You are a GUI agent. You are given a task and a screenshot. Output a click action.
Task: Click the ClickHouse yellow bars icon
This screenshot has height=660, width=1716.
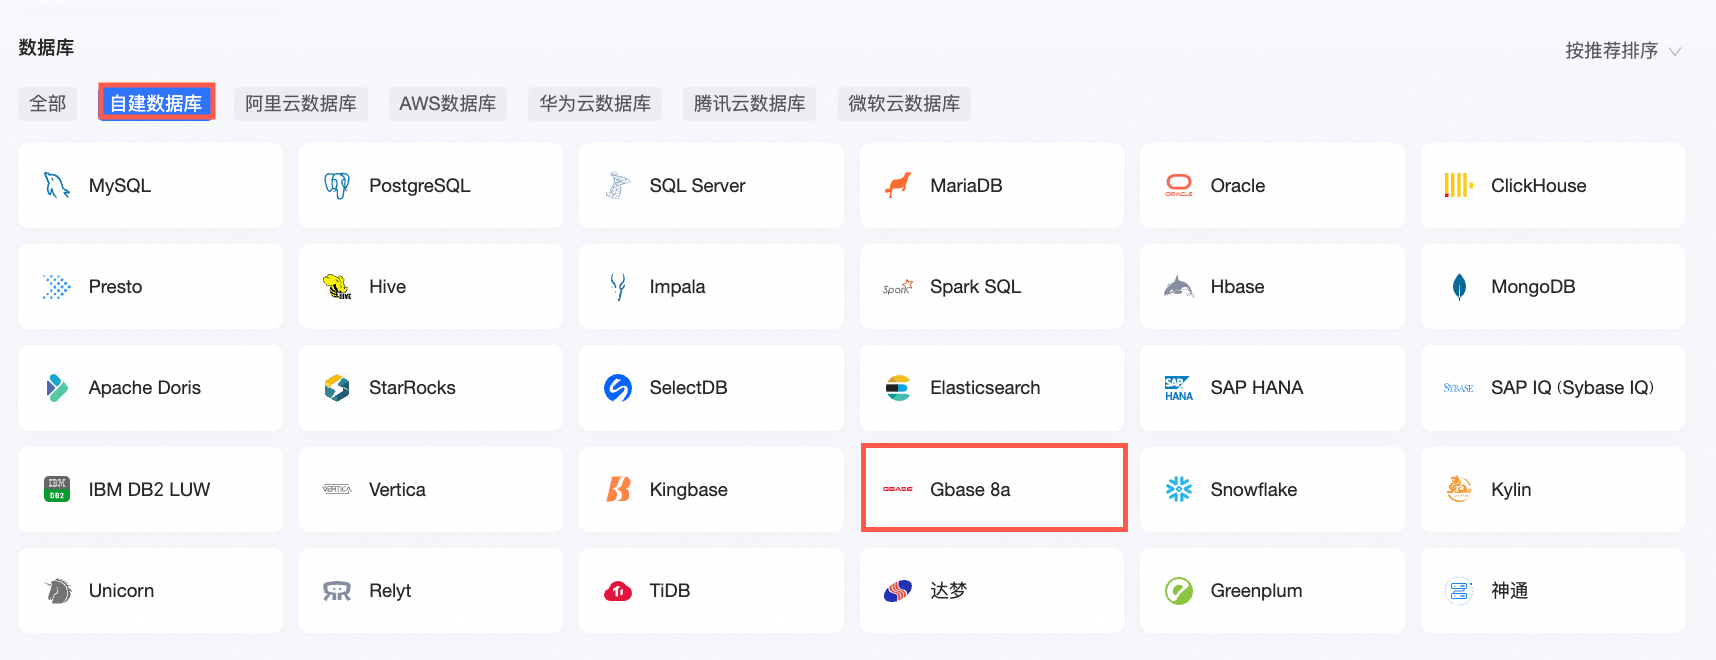1459,185
